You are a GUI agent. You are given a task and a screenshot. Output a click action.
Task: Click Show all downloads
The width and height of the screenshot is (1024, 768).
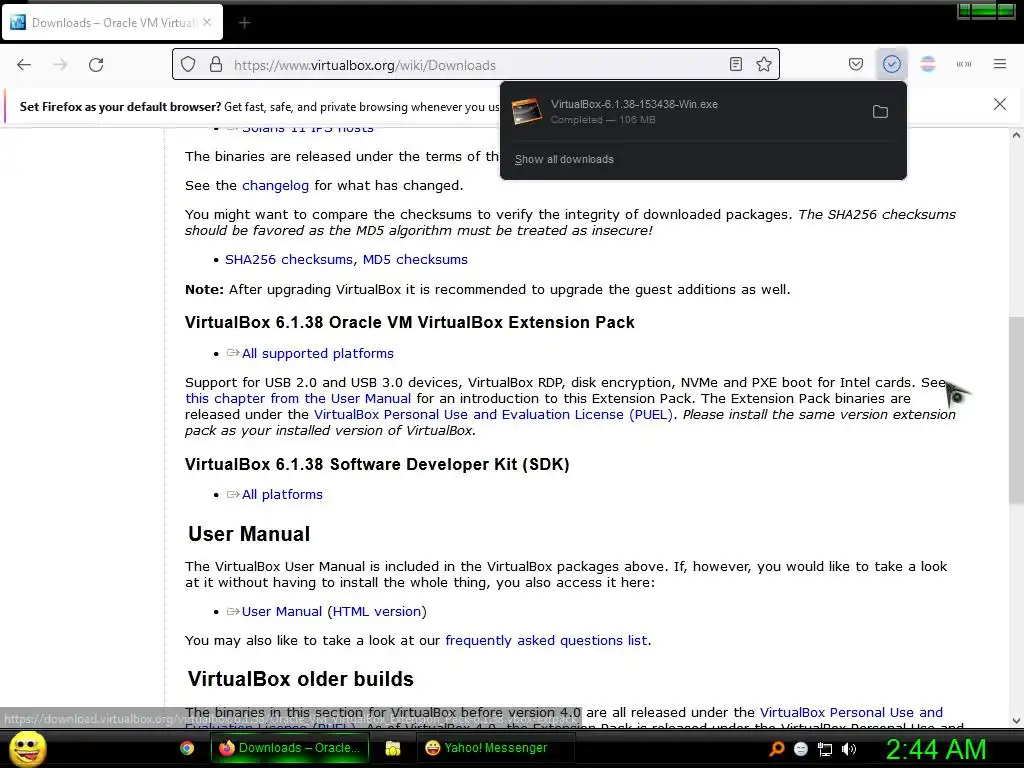coord(564,159)
